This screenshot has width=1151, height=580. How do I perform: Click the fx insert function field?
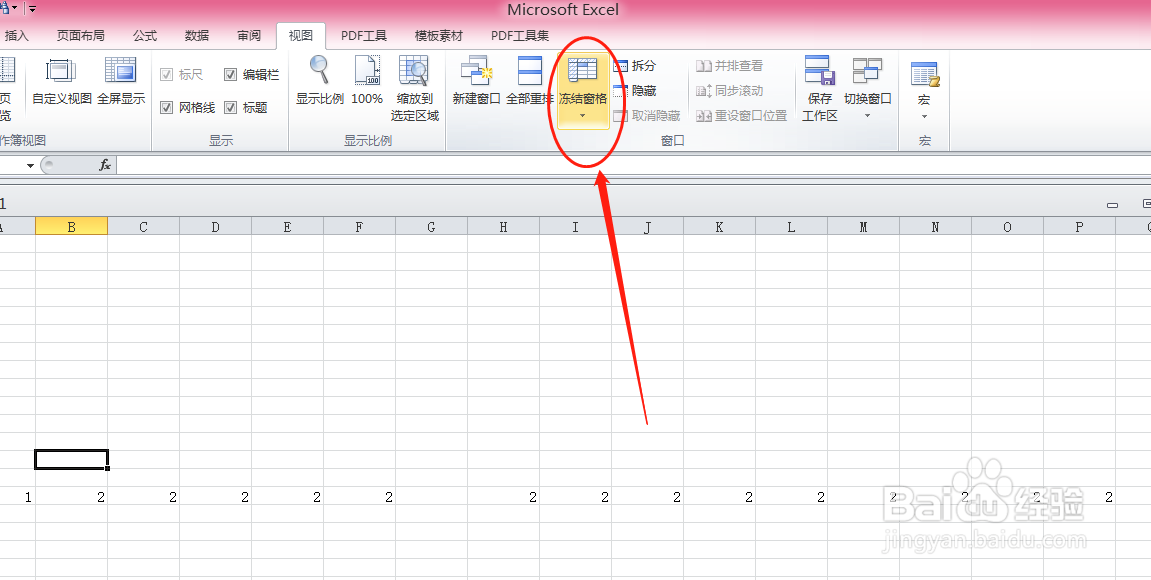pos(106,165)
